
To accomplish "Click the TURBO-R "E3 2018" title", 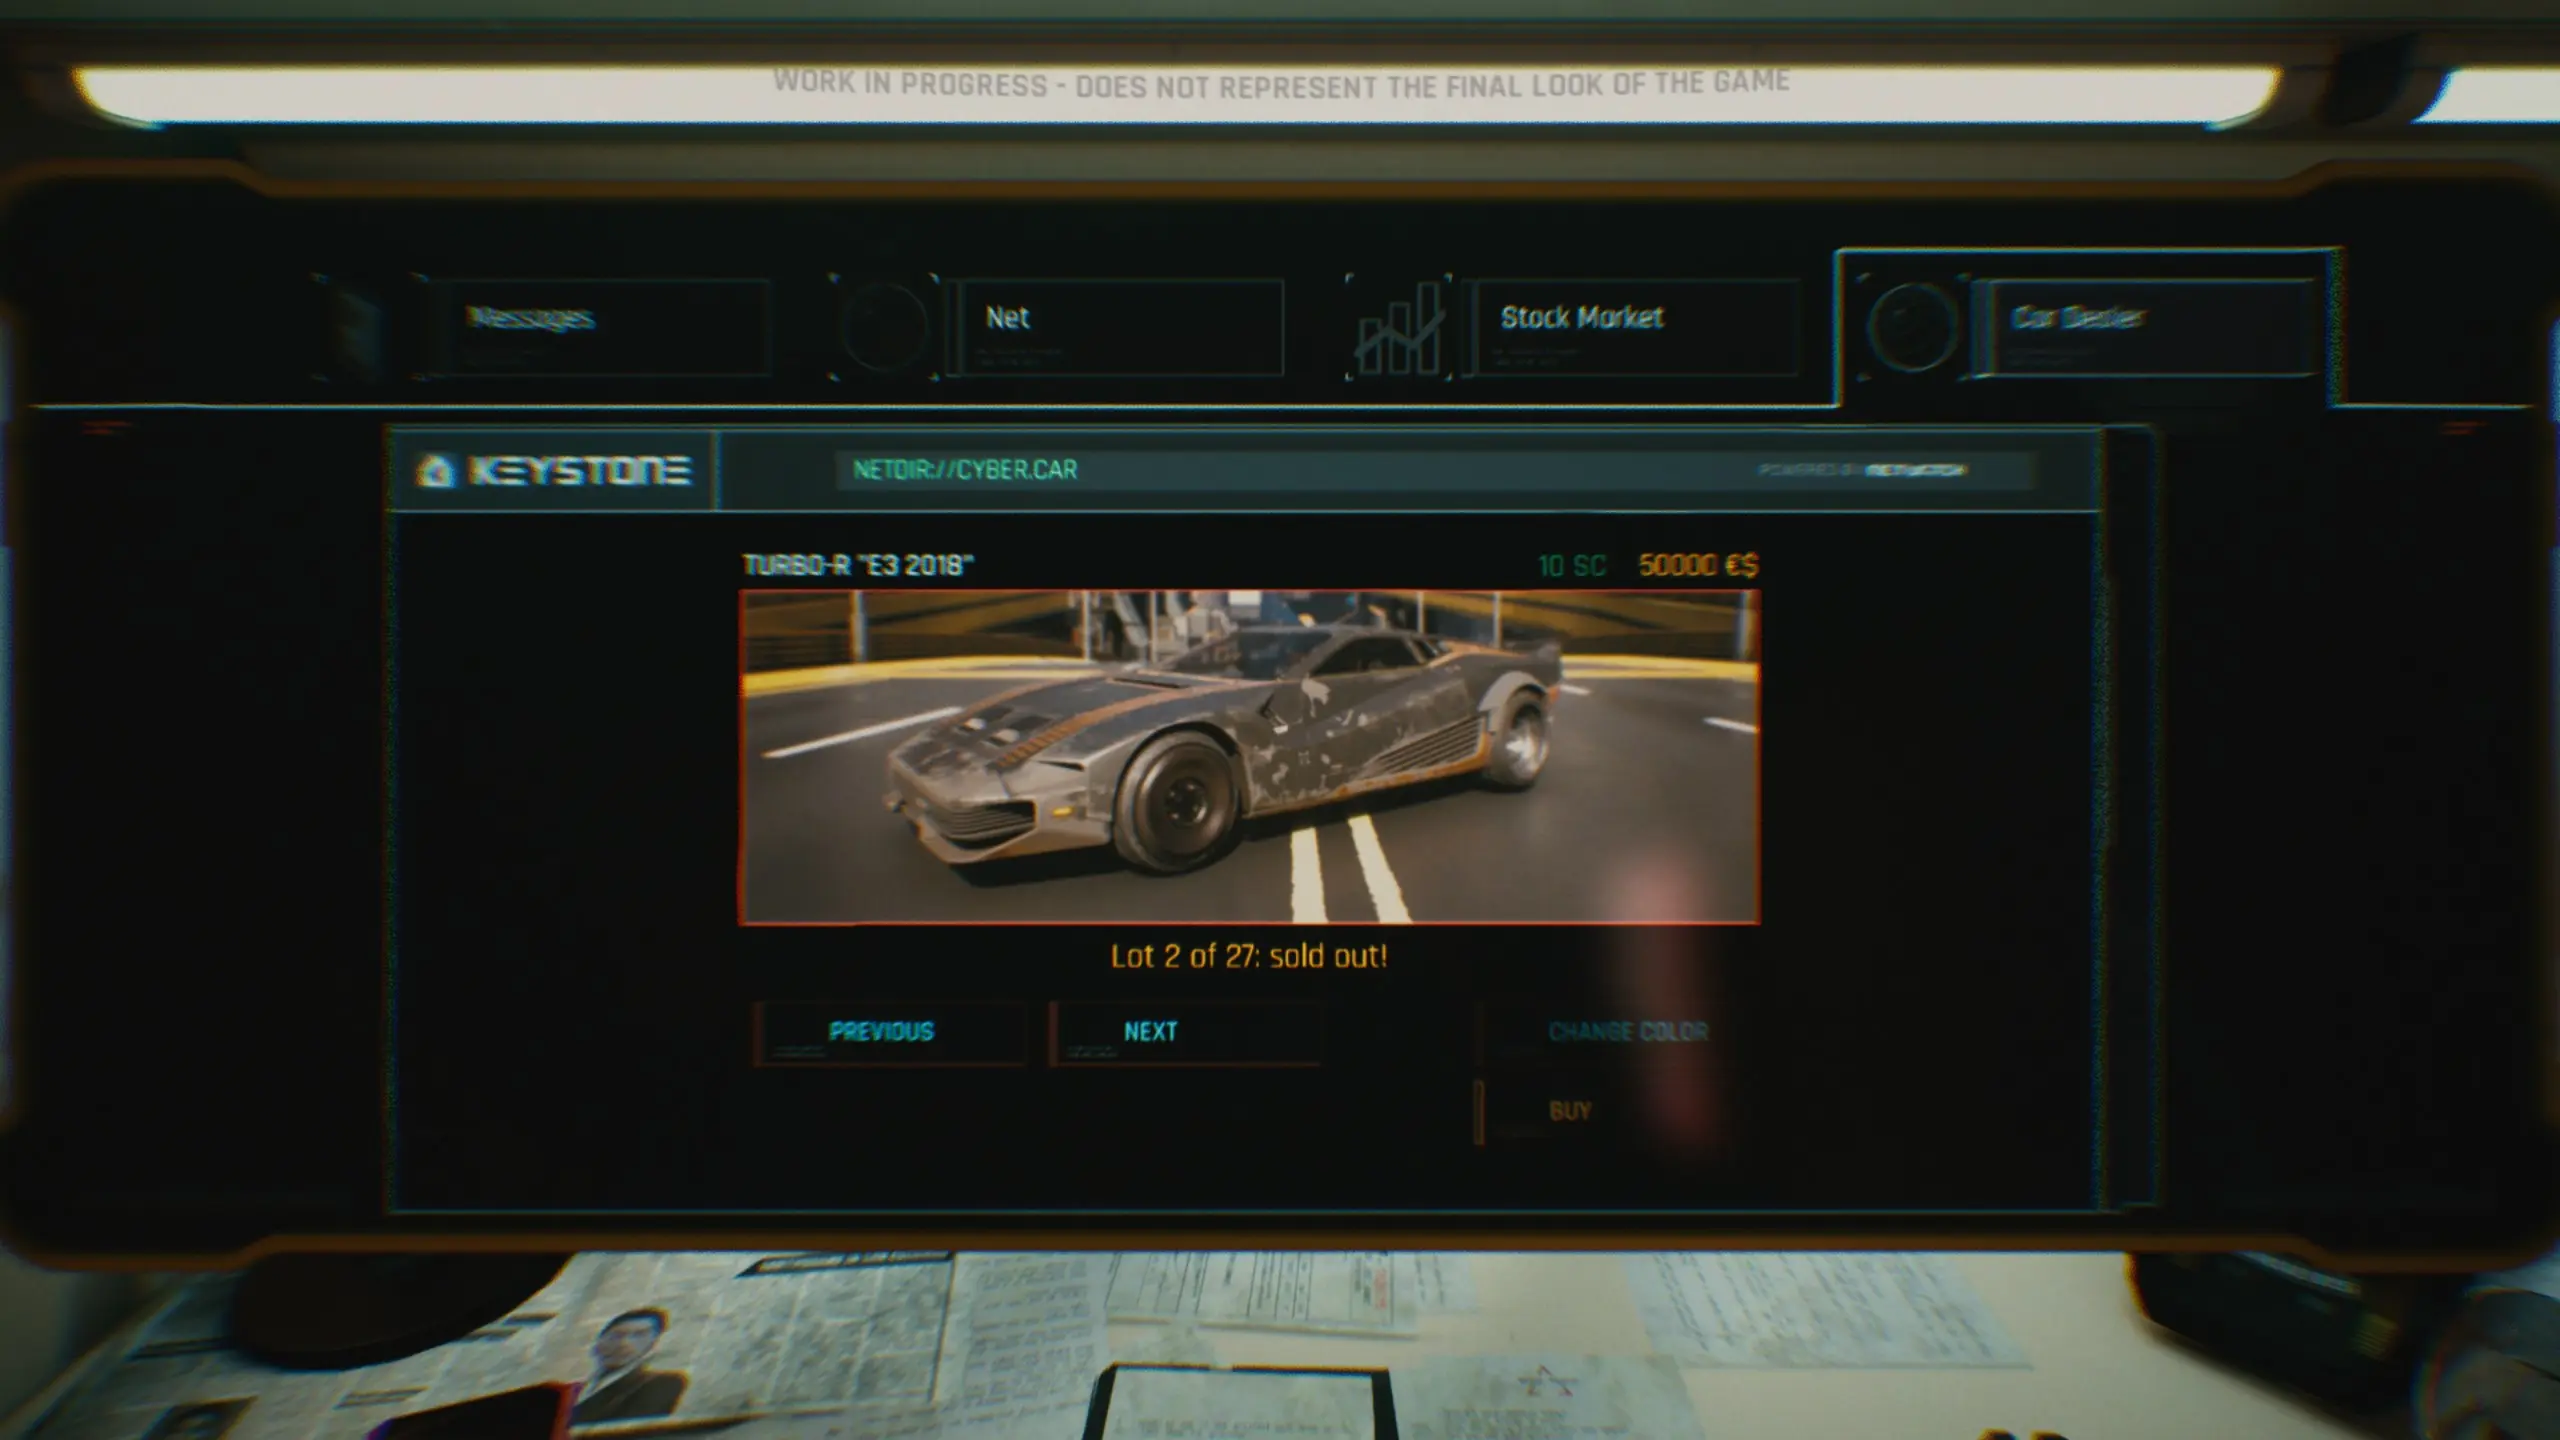I will click(x=857, y=565).
